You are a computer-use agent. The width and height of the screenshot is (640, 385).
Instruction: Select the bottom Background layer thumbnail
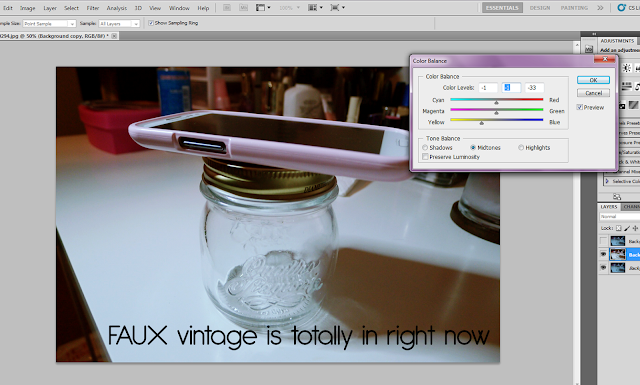tap(618, 268)
